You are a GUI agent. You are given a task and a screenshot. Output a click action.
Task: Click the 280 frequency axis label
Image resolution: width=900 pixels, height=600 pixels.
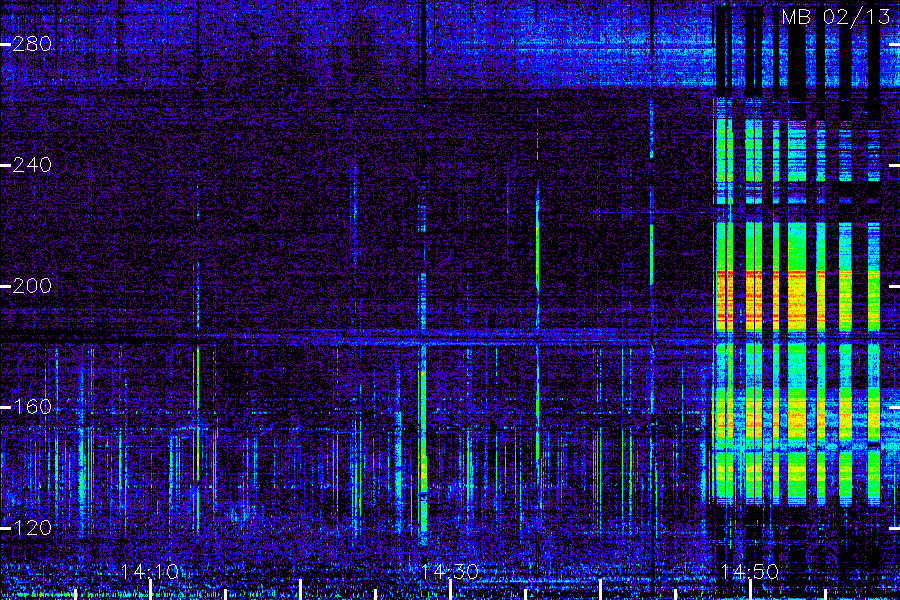32,44
